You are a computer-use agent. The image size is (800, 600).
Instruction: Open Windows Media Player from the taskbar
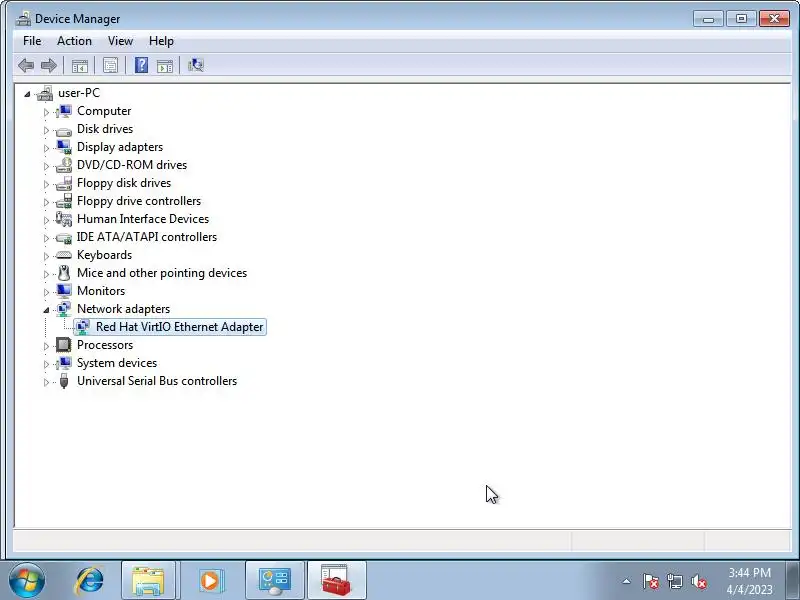click(210, 581)
